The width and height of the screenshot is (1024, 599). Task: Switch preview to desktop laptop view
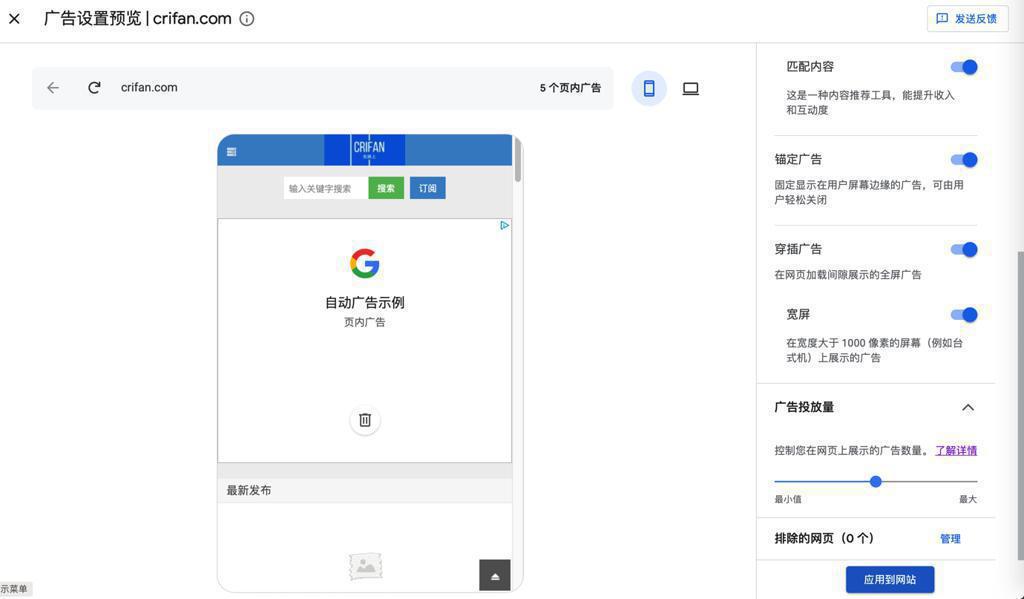coord(690,88)
